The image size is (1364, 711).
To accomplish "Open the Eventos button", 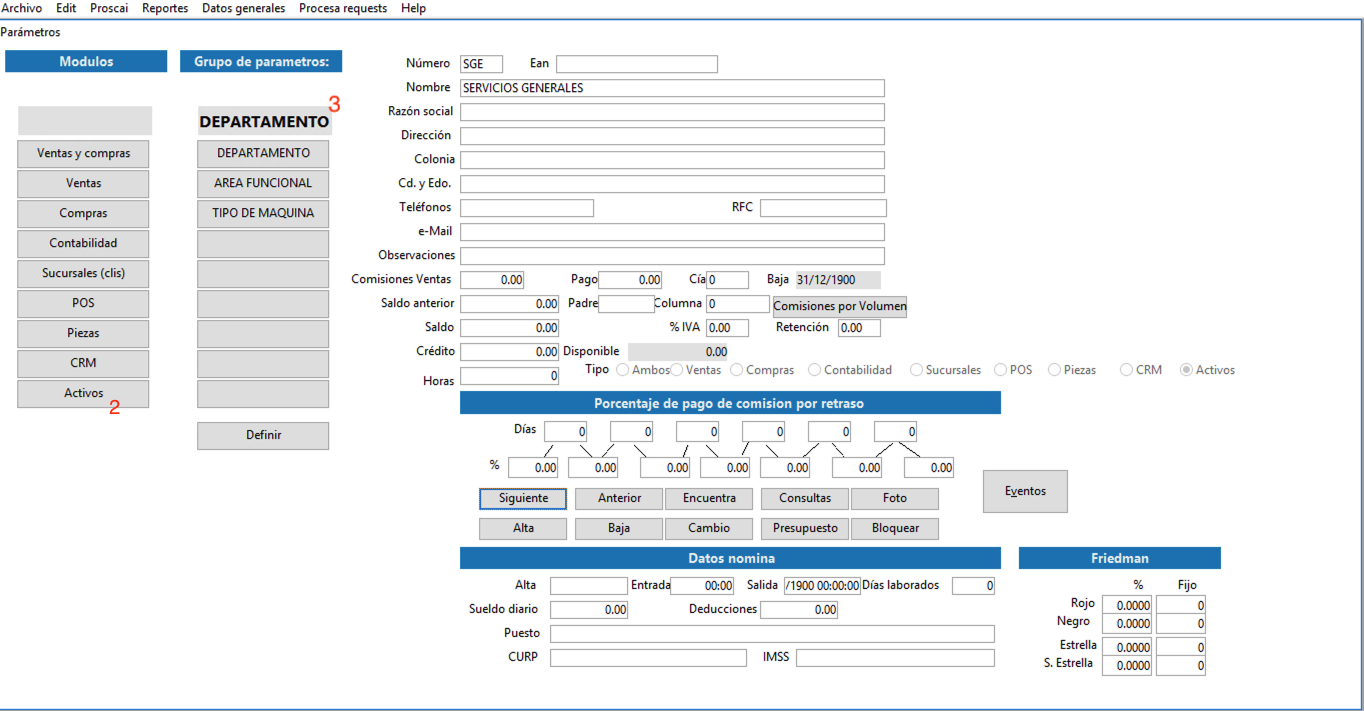I will pos(1025,492).
